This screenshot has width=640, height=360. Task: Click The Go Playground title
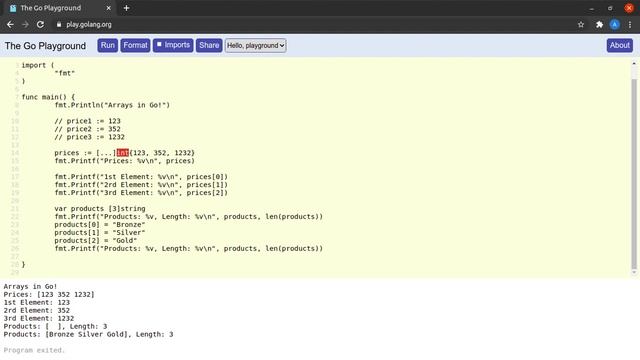(45, 46)
